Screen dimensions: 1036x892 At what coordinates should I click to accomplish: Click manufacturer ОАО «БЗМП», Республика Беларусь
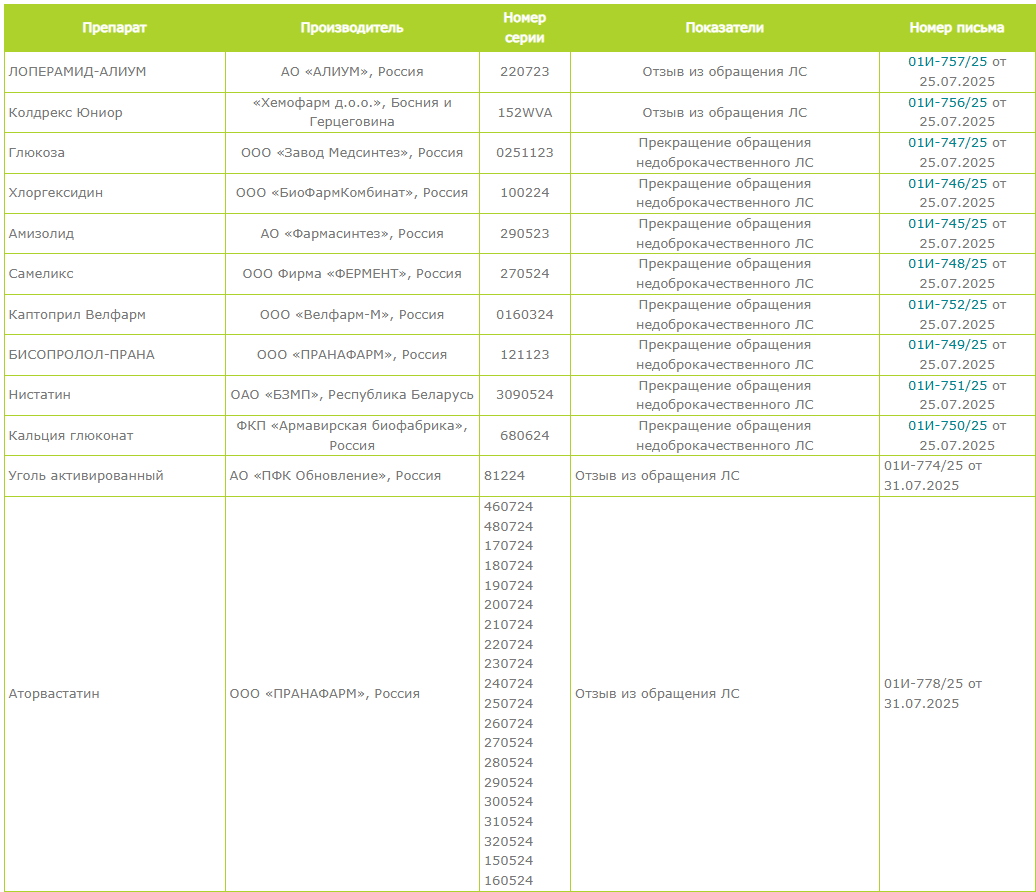tap(352, 395)
